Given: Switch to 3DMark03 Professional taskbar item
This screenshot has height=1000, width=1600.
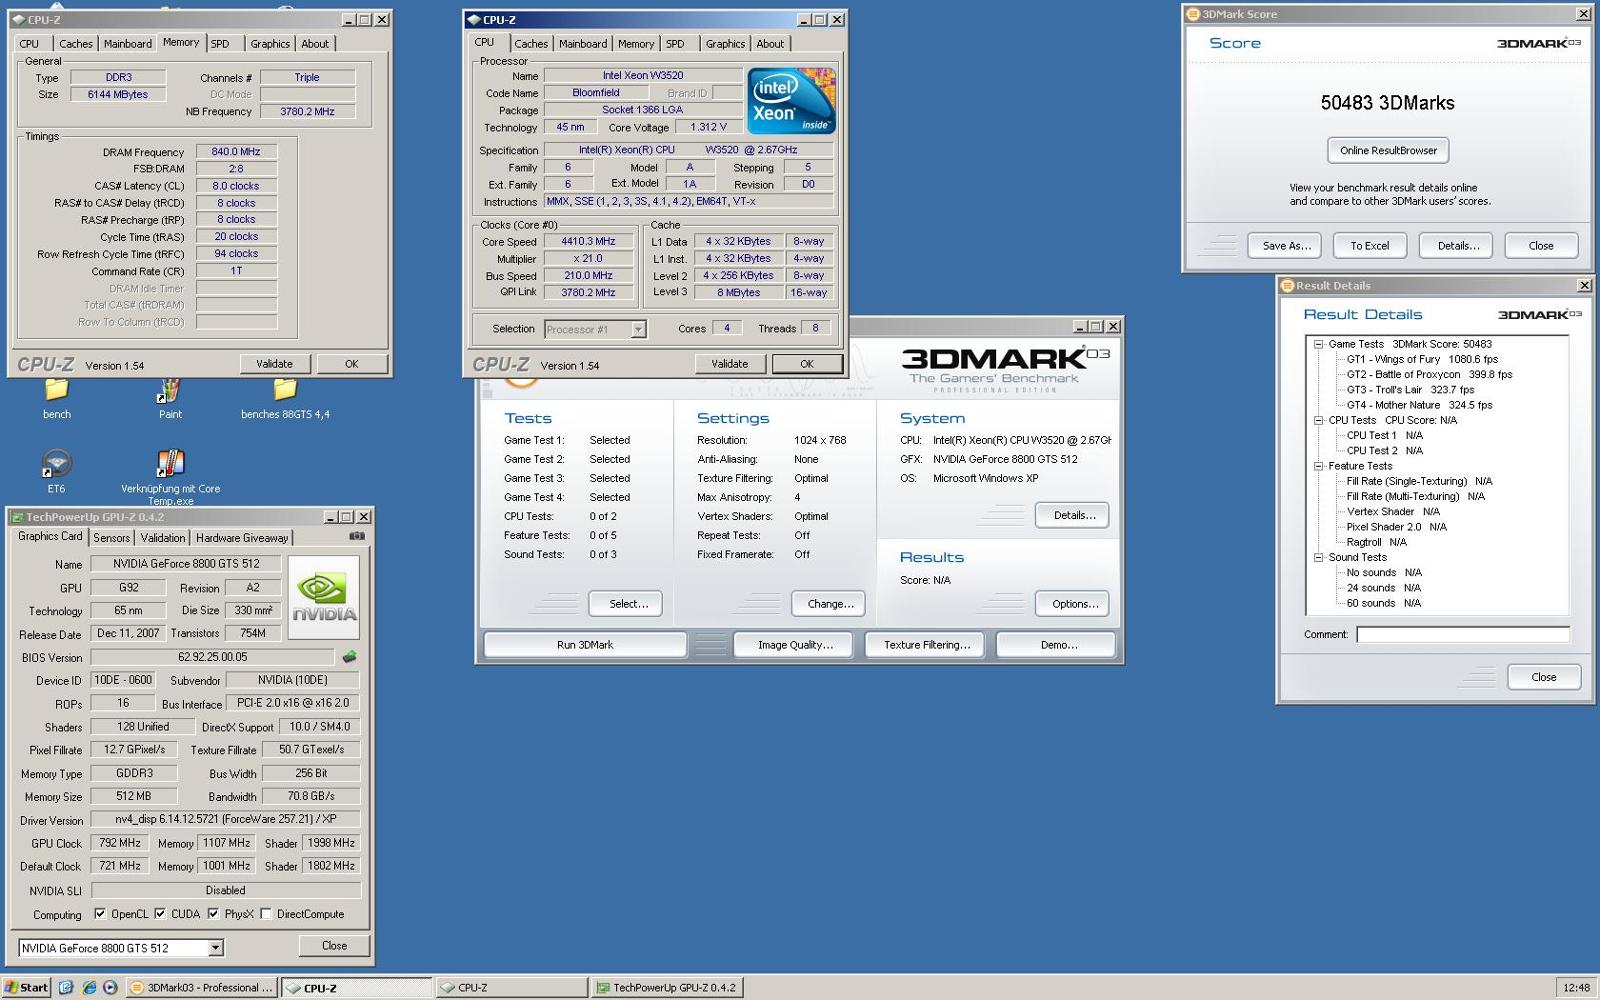Looking at the screenshot, I should point(201,987).
